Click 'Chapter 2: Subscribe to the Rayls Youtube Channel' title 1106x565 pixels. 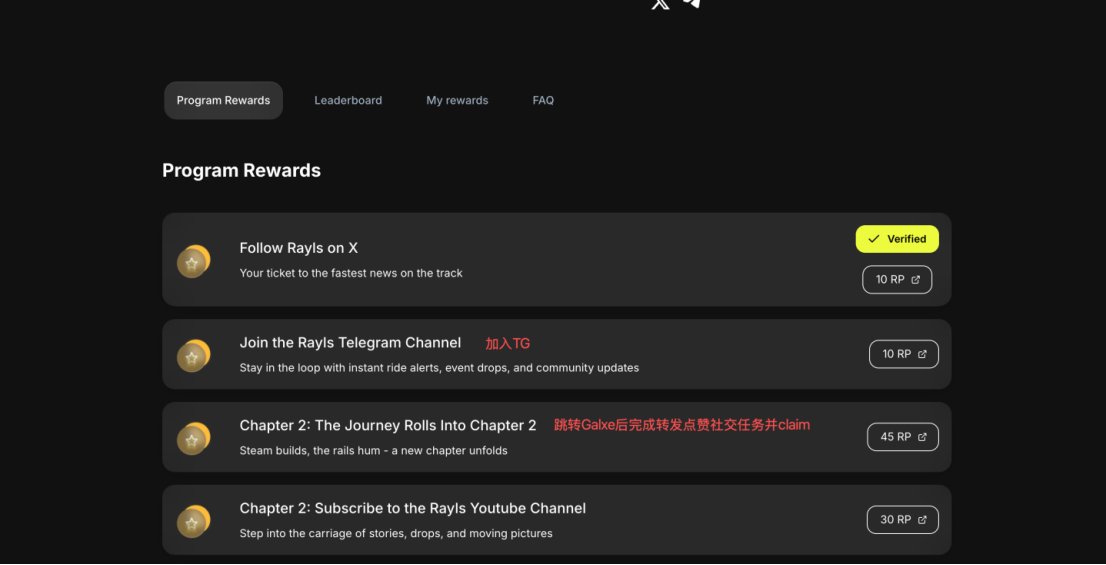413,508
